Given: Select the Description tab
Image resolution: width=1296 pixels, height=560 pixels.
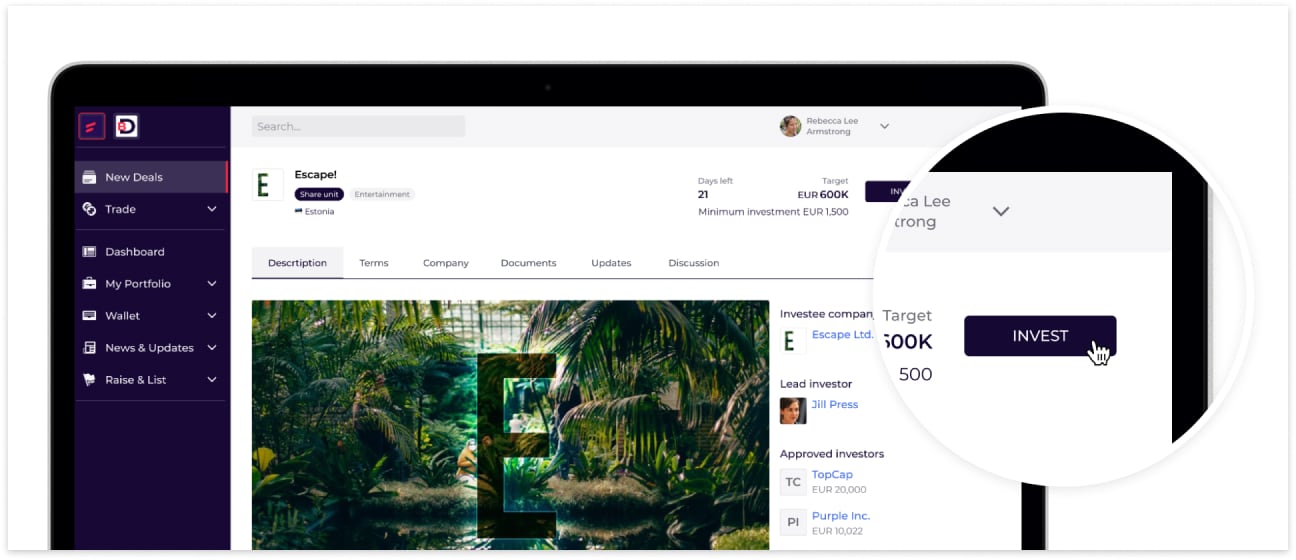Looking at the screenshot, I should tap(297, 263).
